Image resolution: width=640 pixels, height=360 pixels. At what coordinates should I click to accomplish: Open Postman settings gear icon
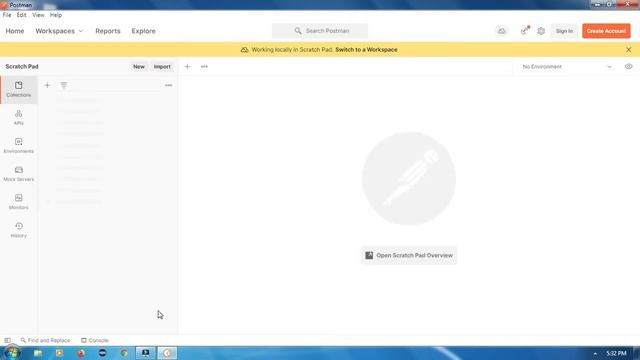(x=541, y=31)
